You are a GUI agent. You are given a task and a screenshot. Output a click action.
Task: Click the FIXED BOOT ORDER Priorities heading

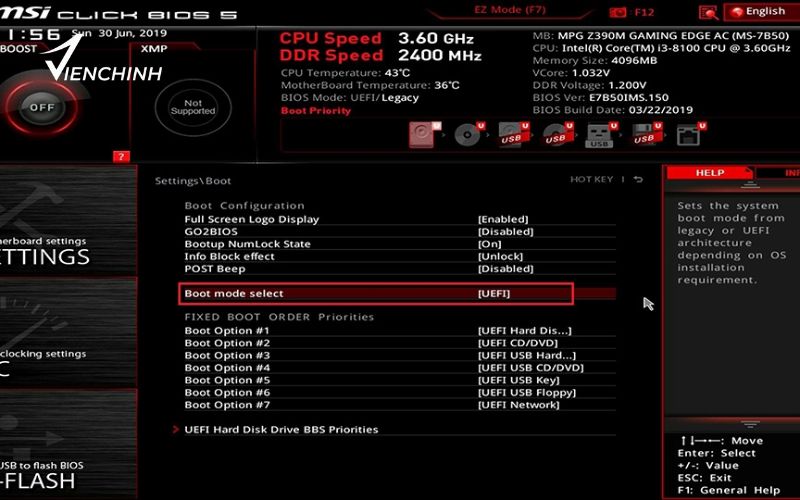coord(279,317)
